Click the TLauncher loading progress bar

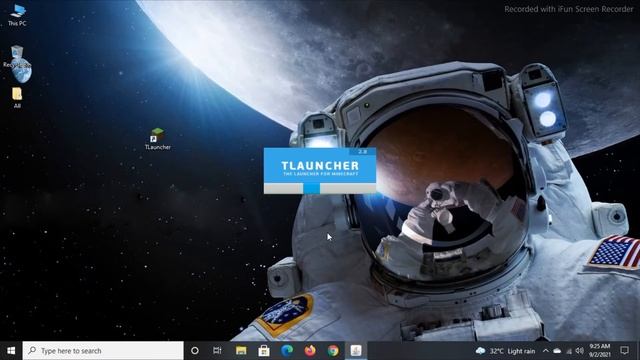tap(320, 188)
